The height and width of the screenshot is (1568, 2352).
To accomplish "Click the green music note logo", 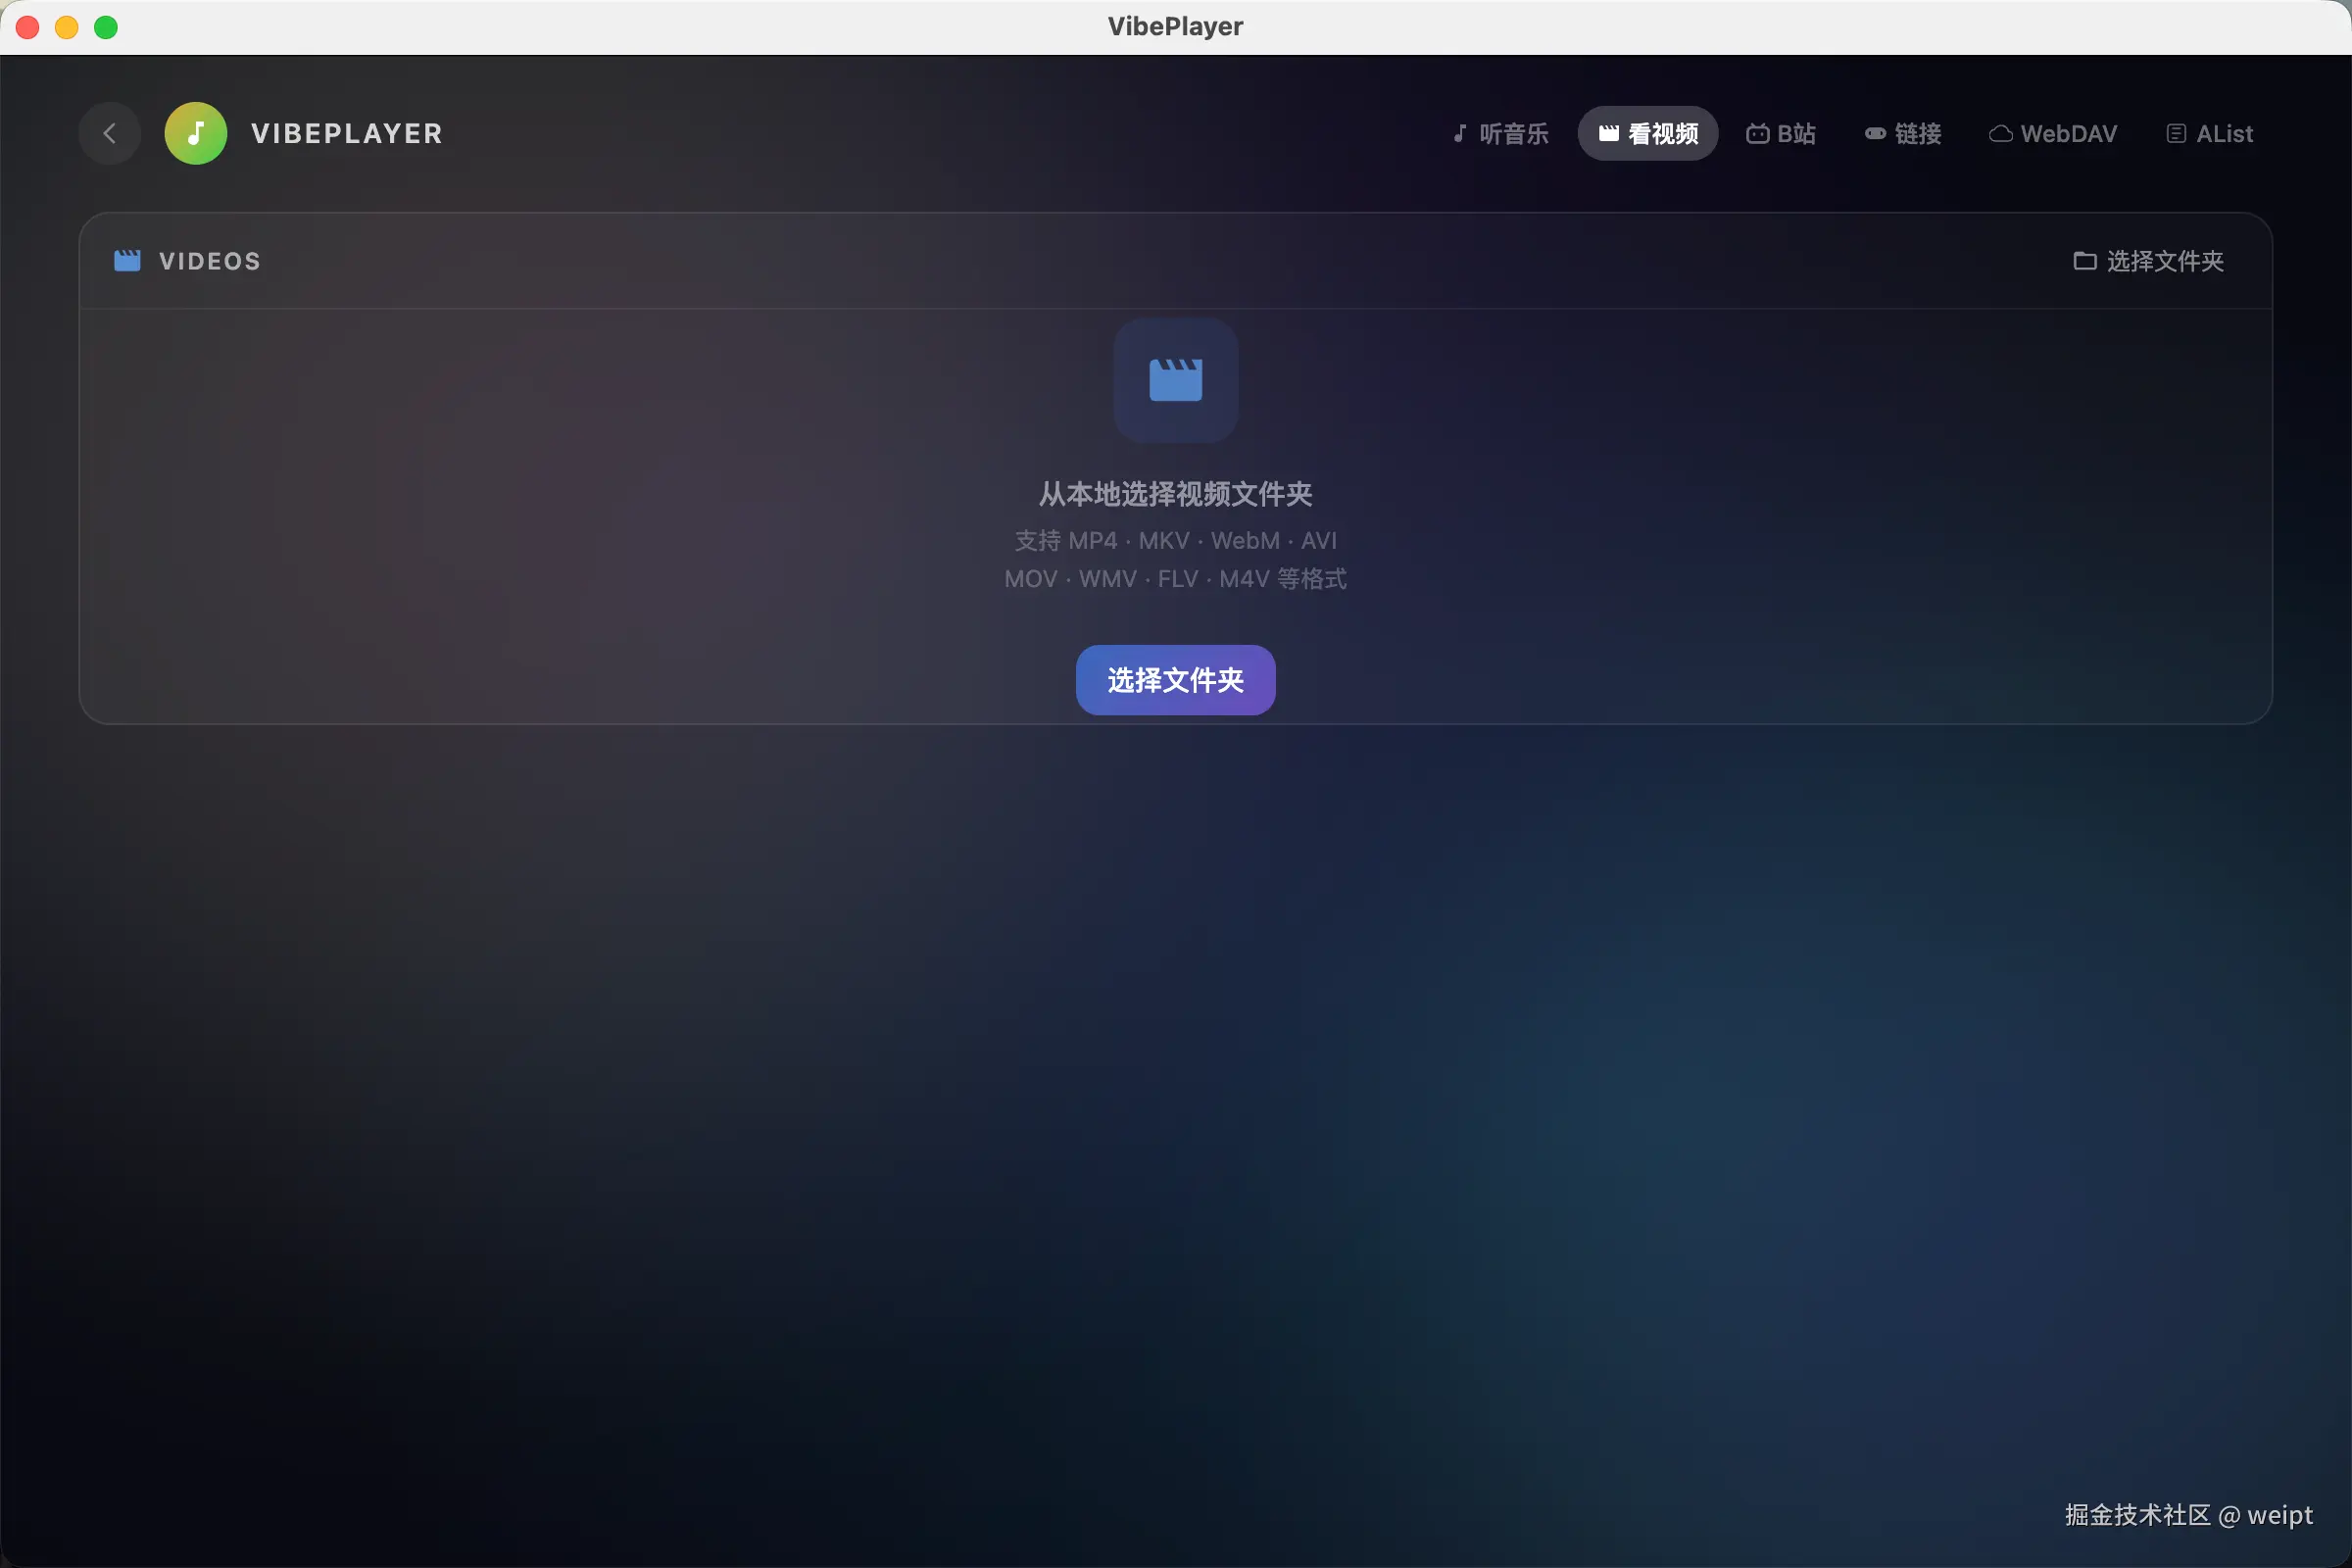I will tap(196, 133).
